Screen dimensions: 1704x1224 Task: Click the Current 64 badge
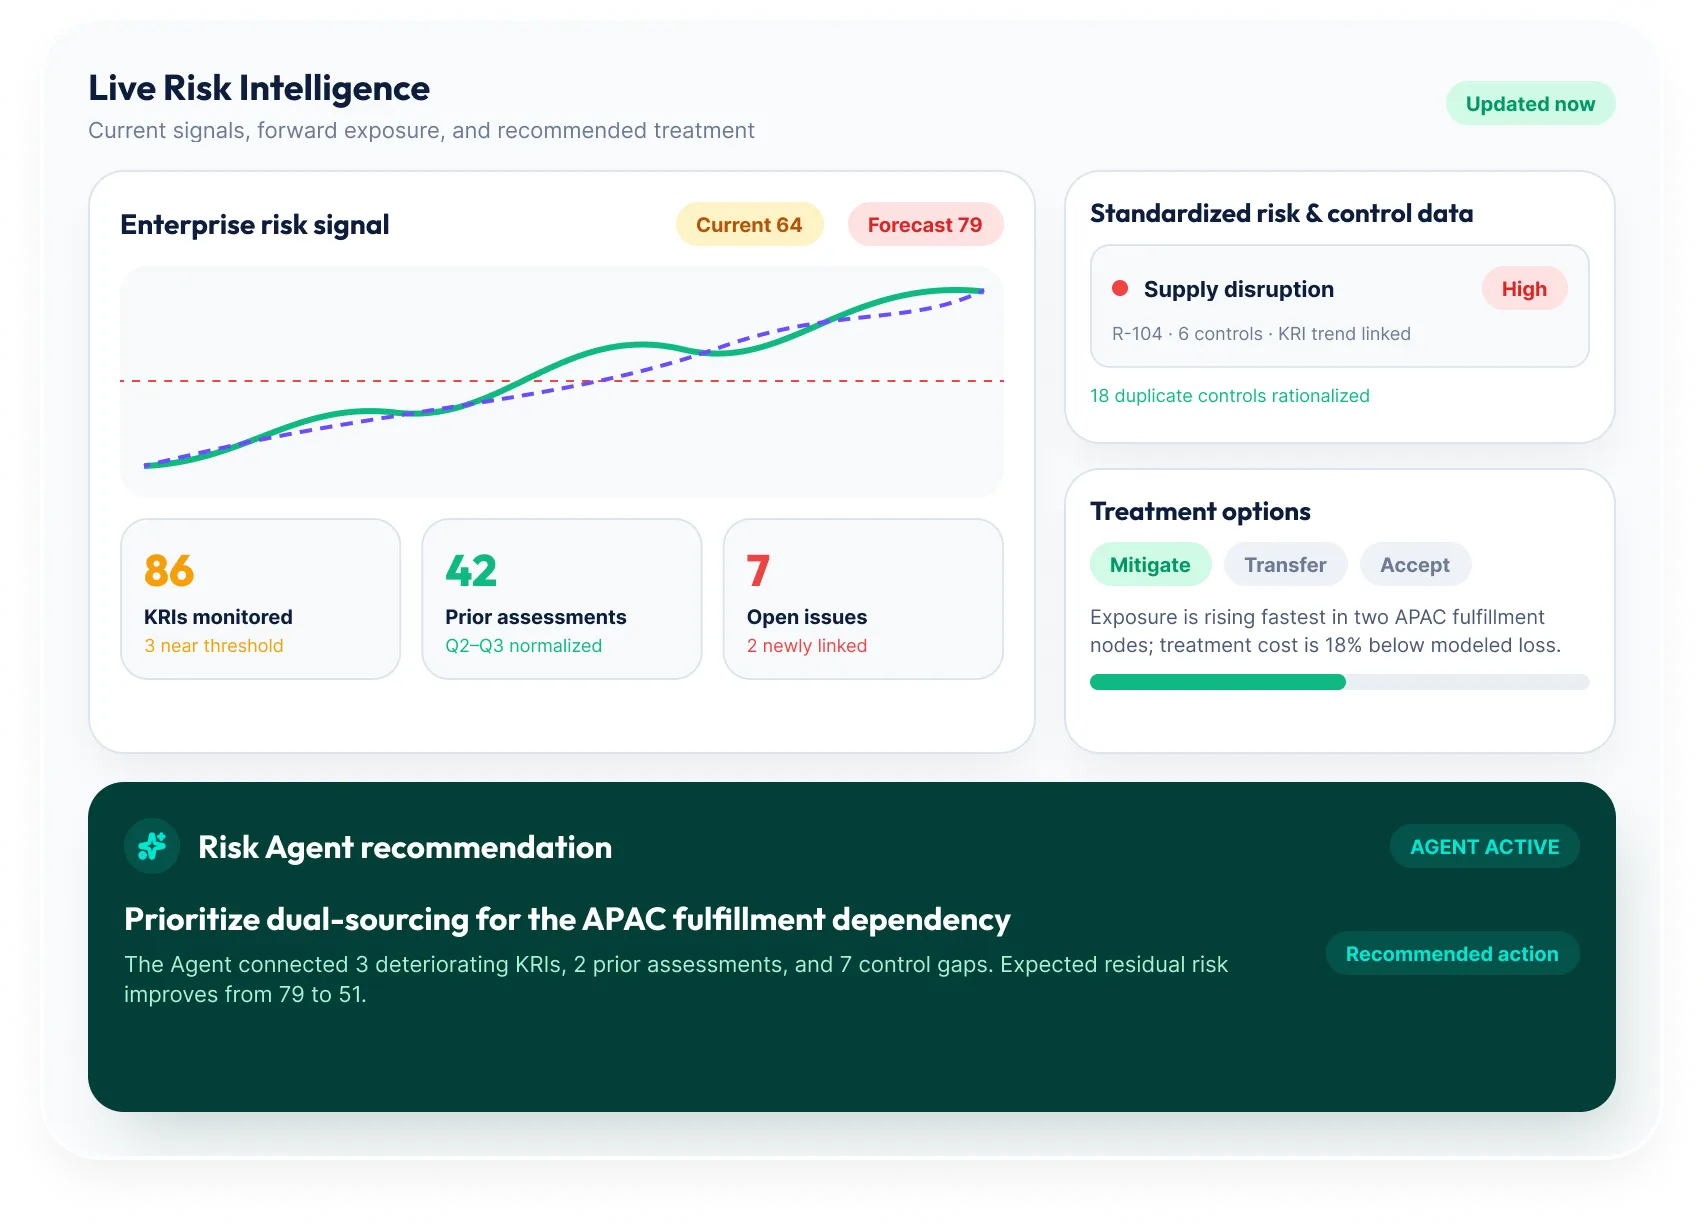coord(749,224)
